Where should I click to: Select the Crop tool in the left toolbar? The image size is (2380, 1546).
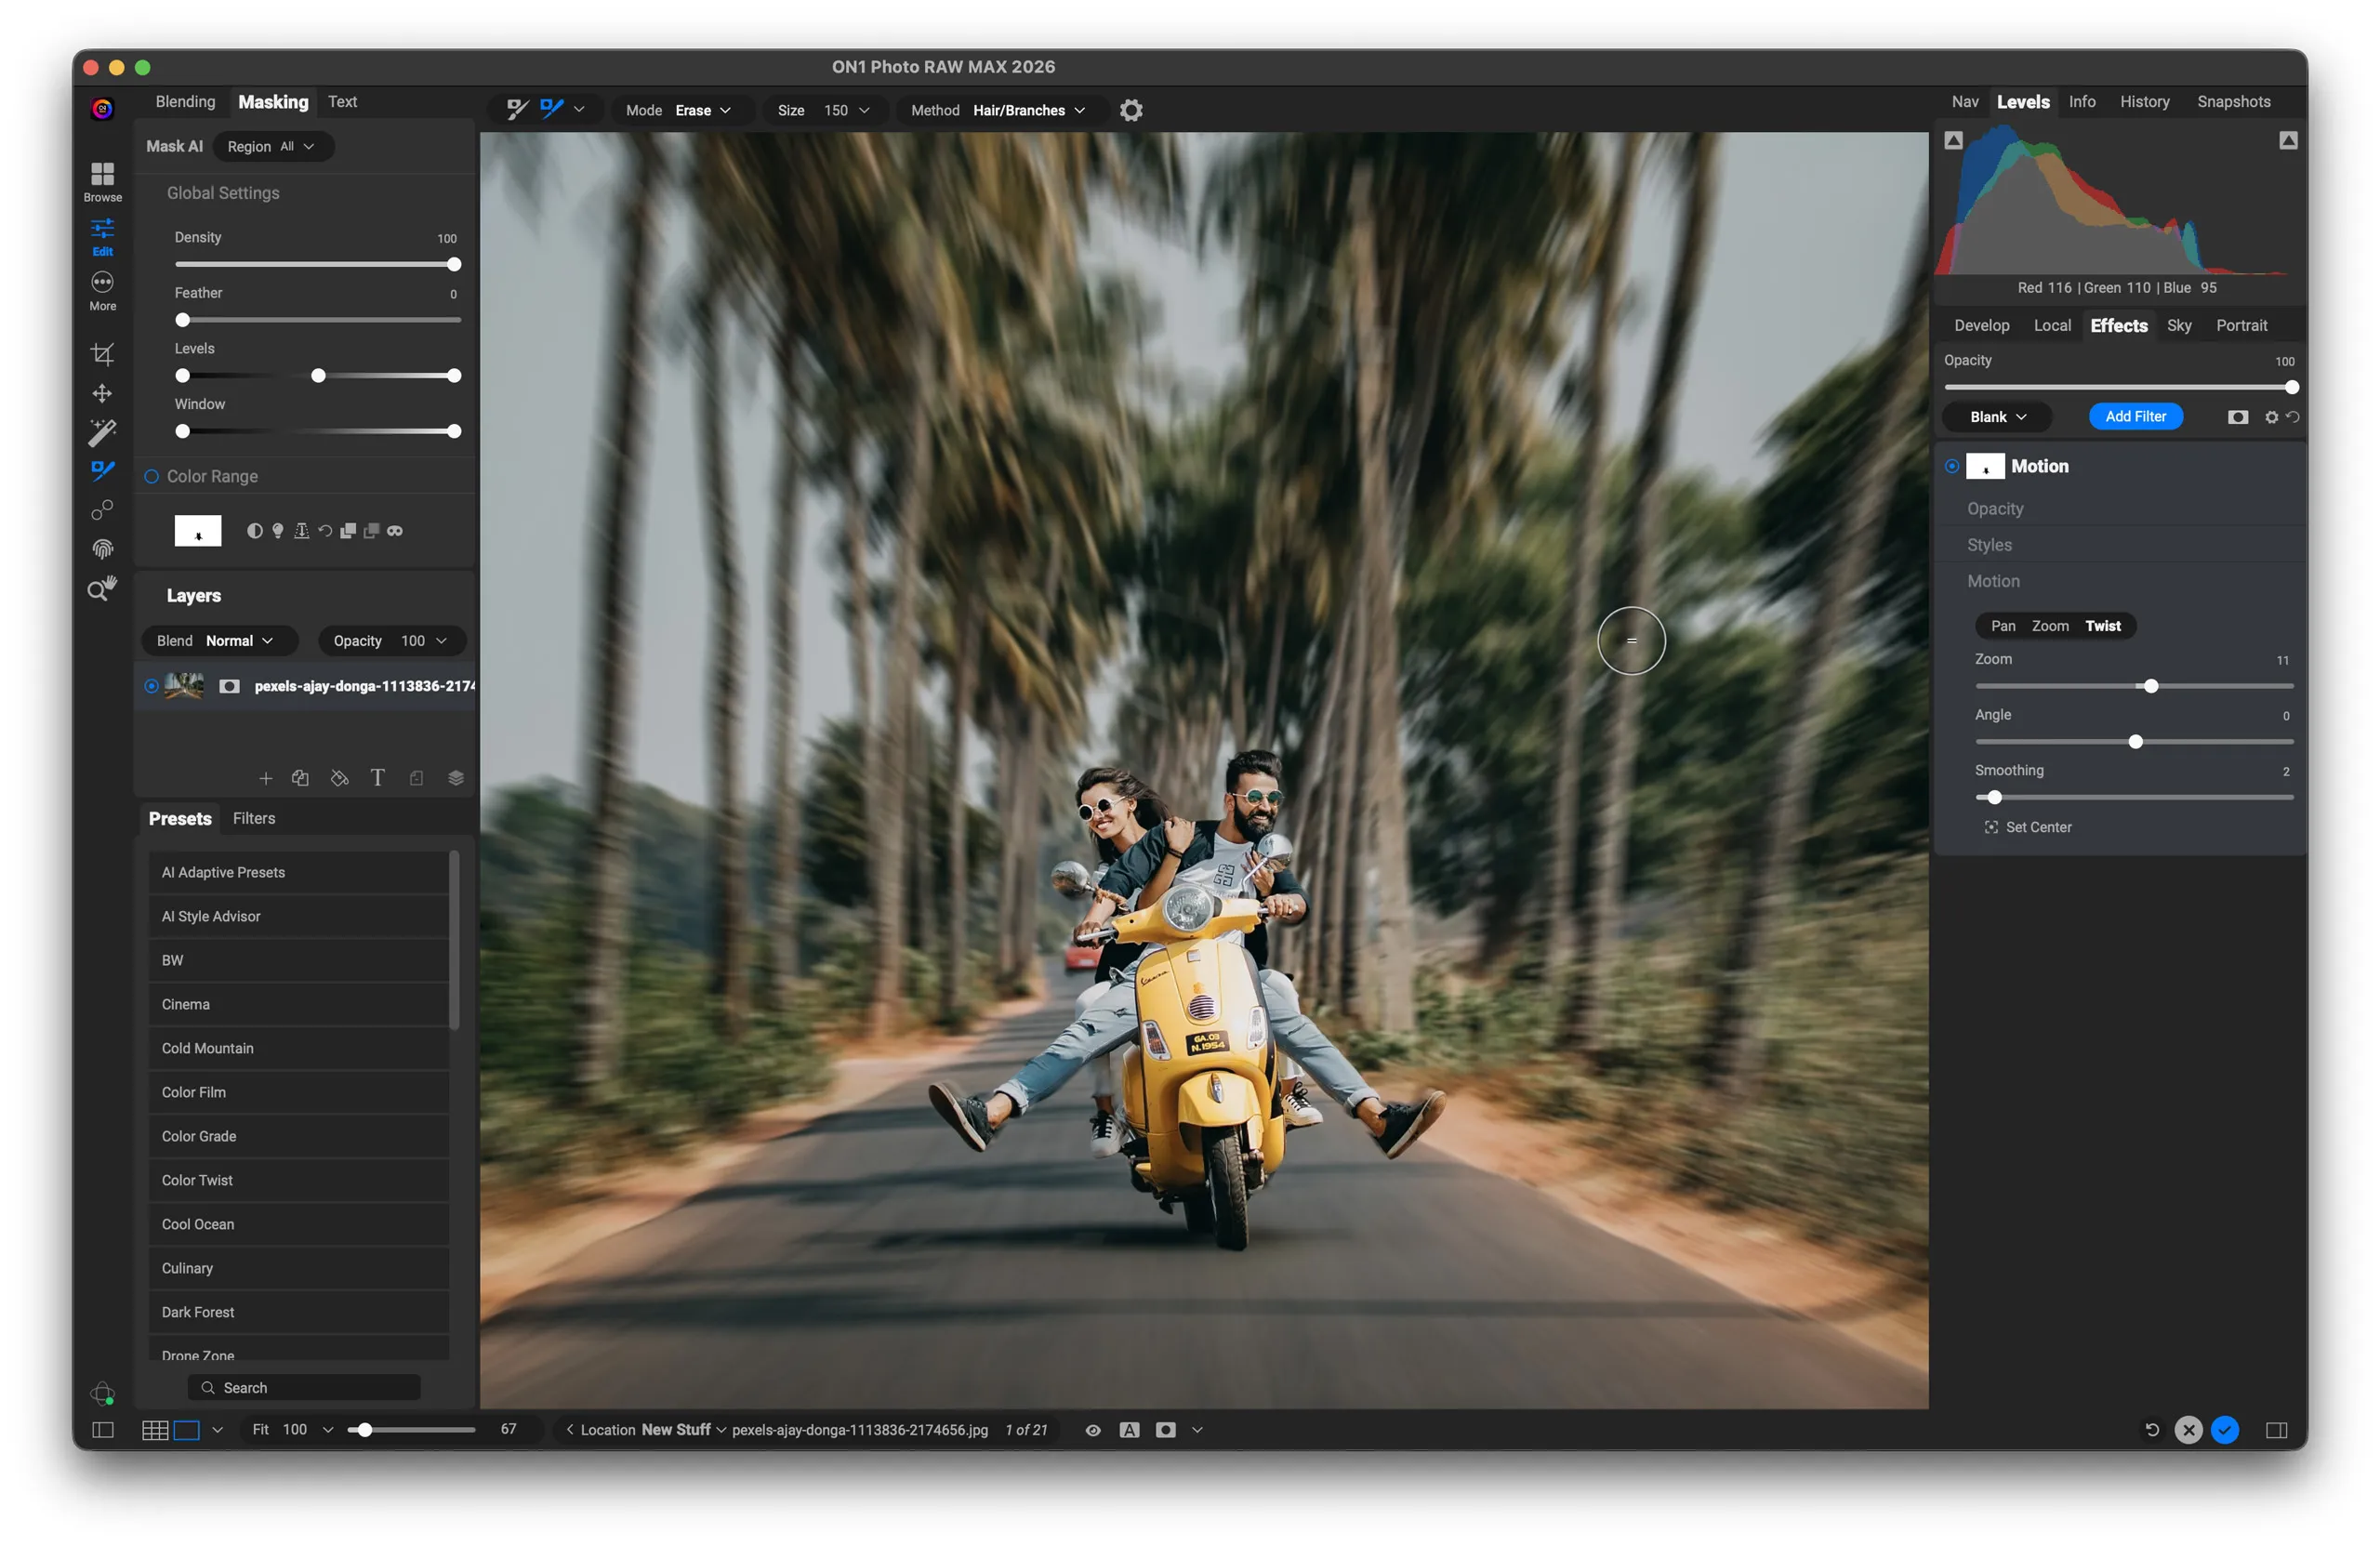pyautogui.click(x=101, y=353)
